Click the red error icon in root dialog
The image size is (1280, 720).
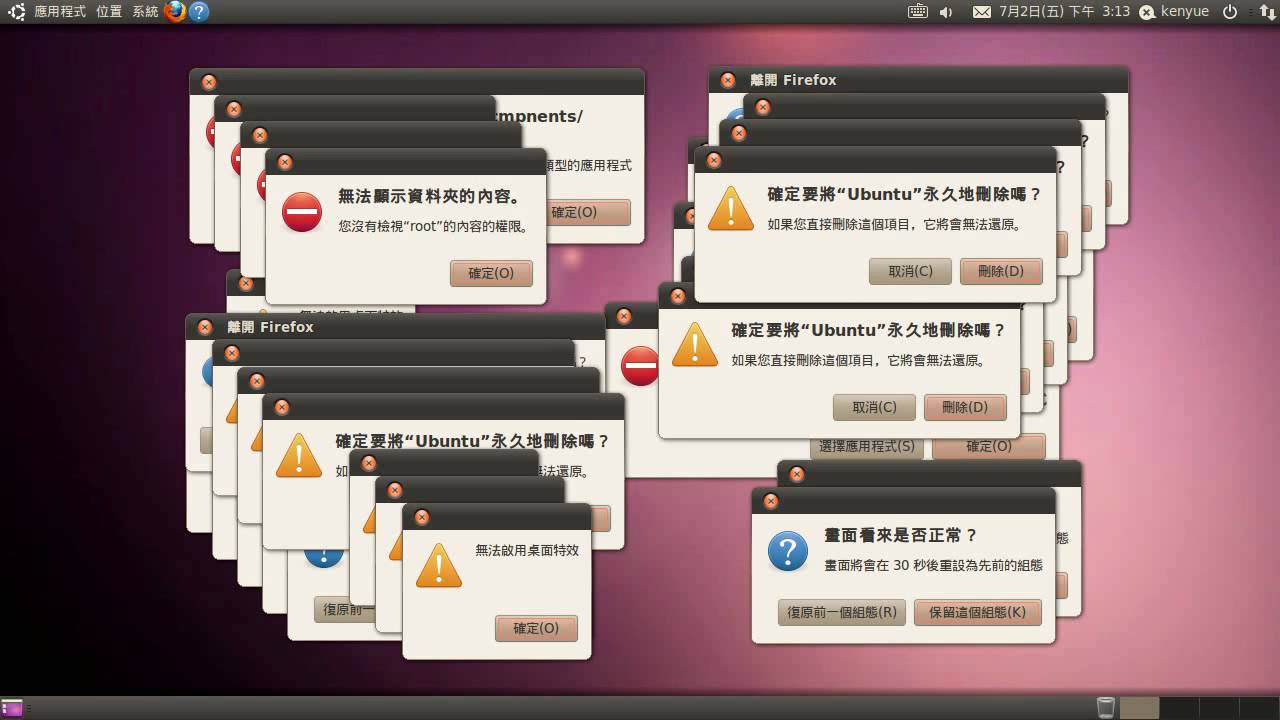[302, 211]
